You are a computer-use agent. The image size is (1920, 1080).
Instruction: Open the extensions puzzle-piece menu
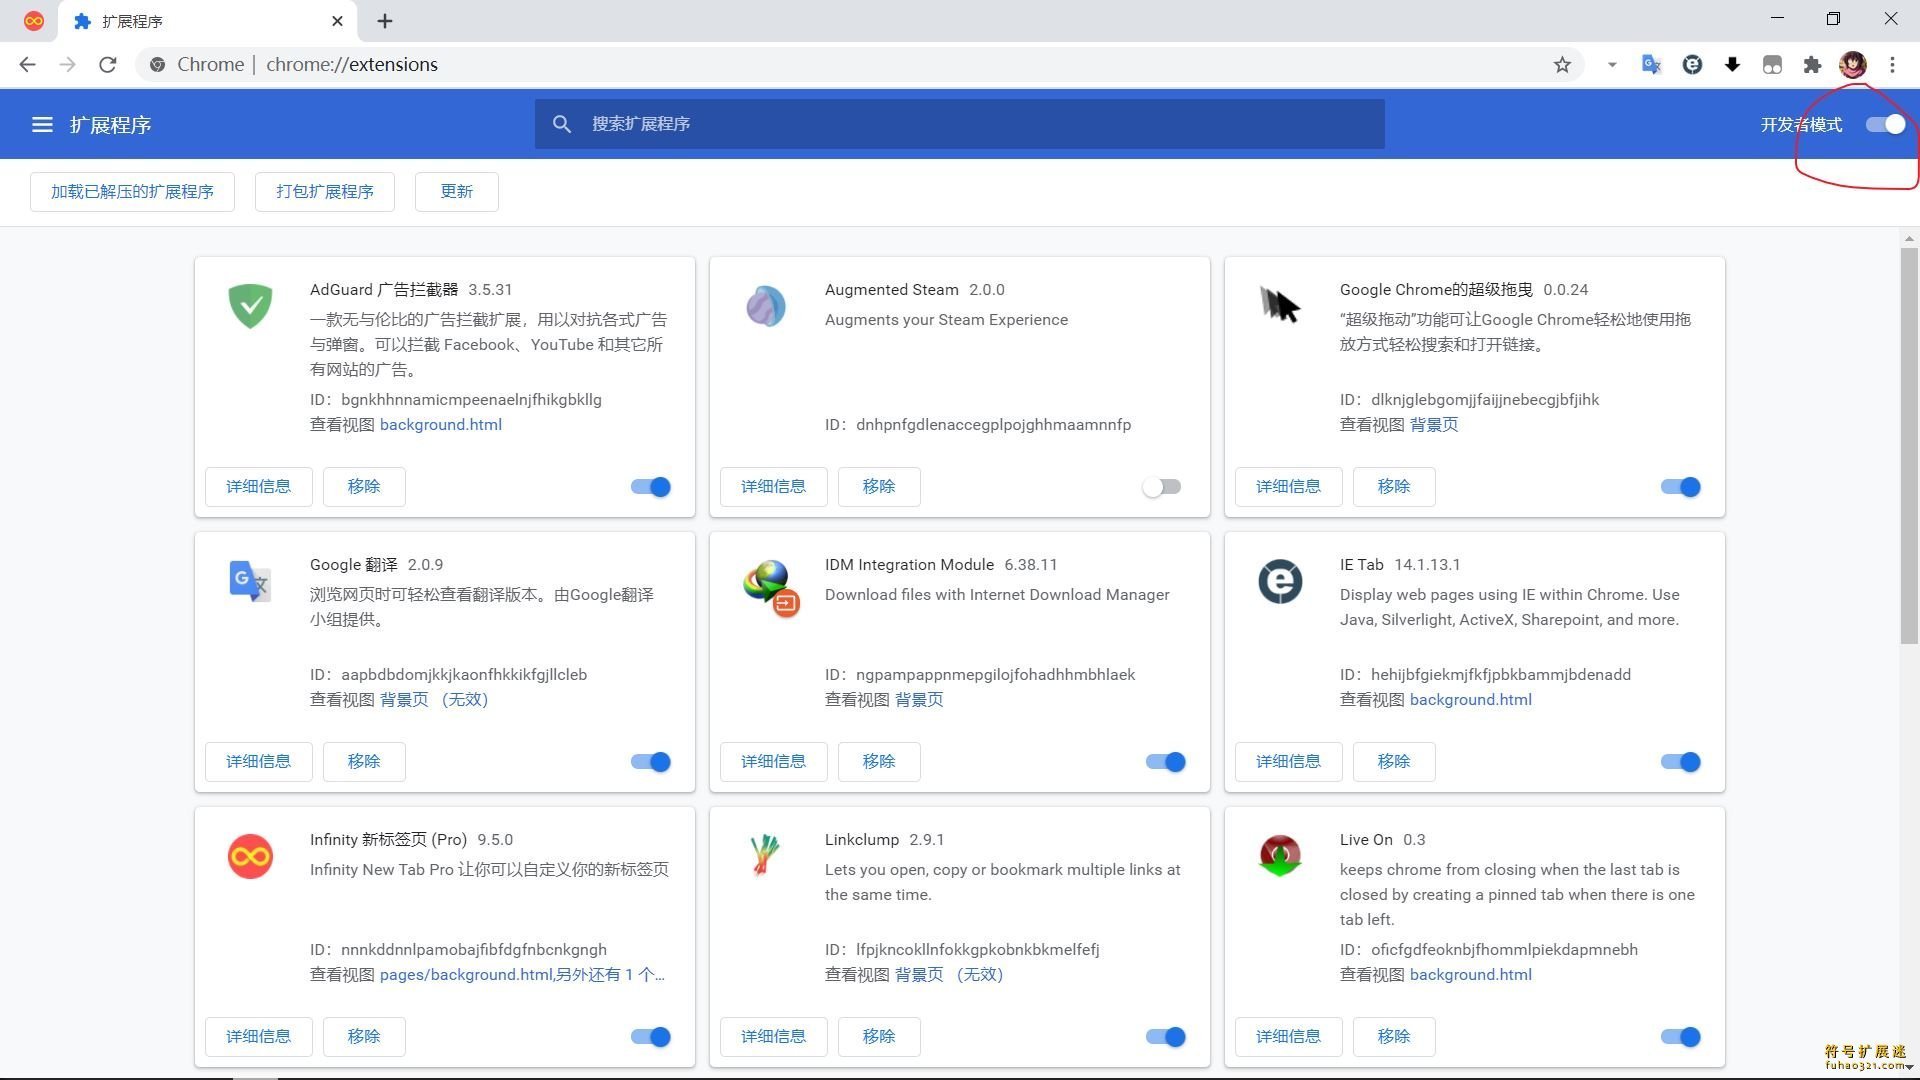pos(1812,65)
